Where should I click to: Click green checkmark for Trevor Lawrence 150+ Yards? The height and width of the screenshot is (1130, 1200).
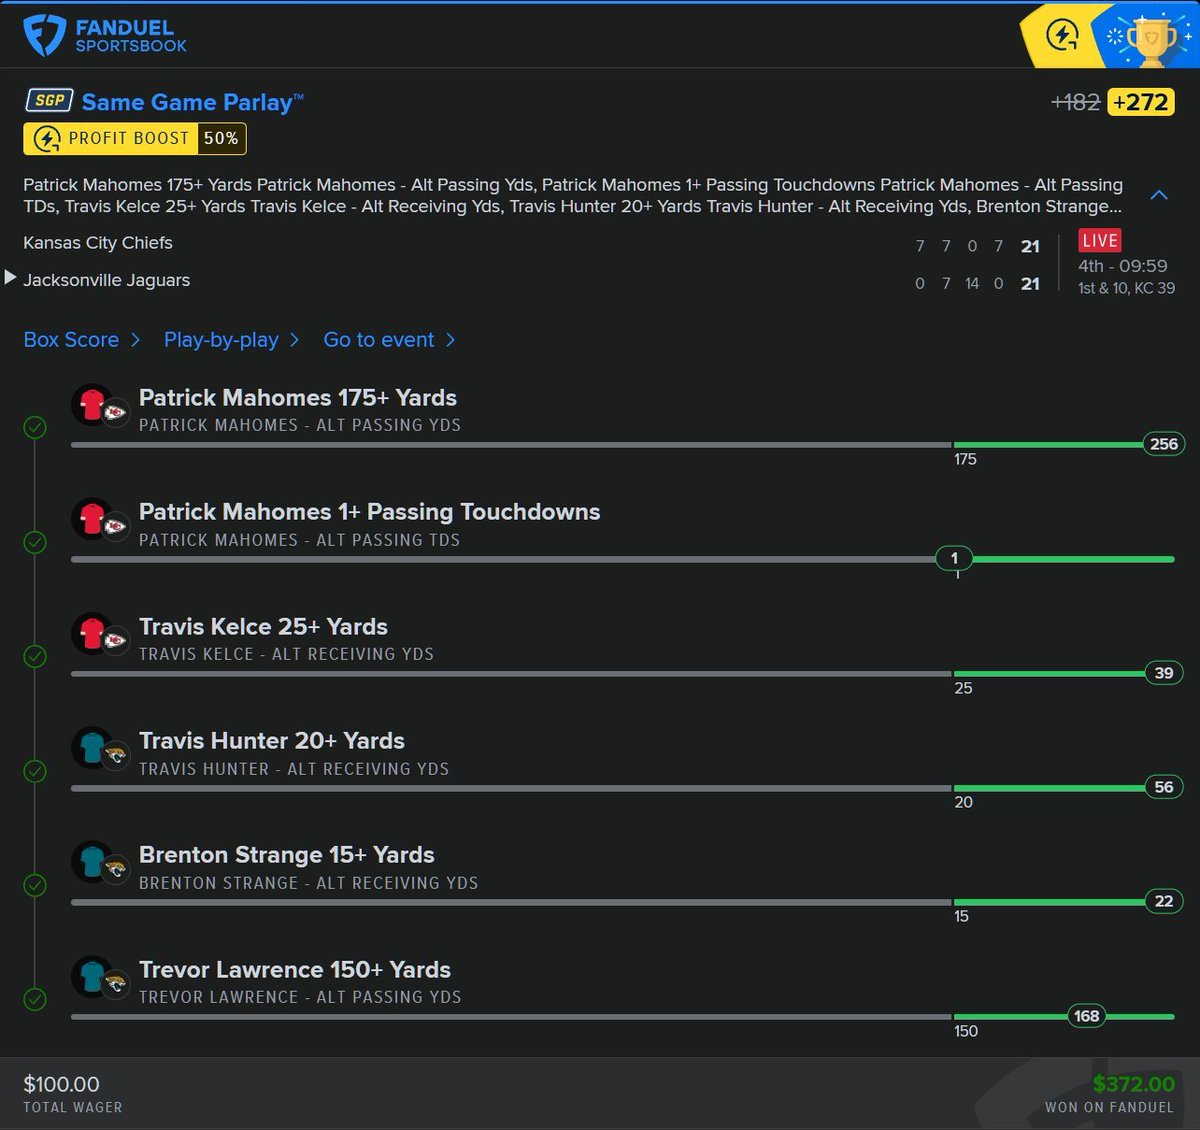pyautogui.click(x=35, y=999)
